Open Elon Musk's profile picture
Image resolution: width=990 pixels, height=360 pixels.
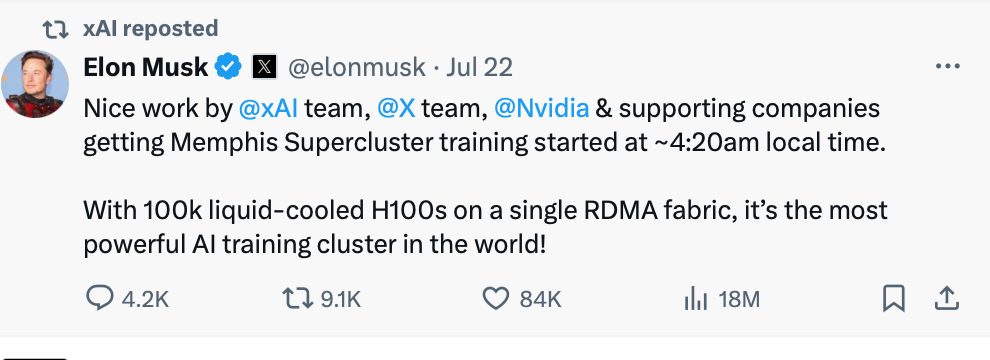[x=35, y=84]
